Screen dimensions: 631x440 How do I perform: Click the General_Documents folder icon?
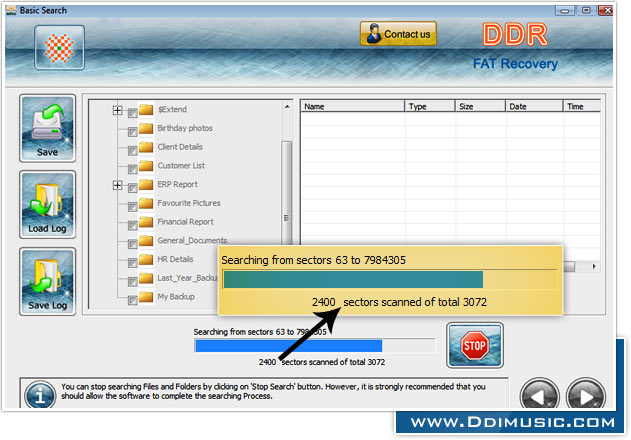[x=146, y=241]
